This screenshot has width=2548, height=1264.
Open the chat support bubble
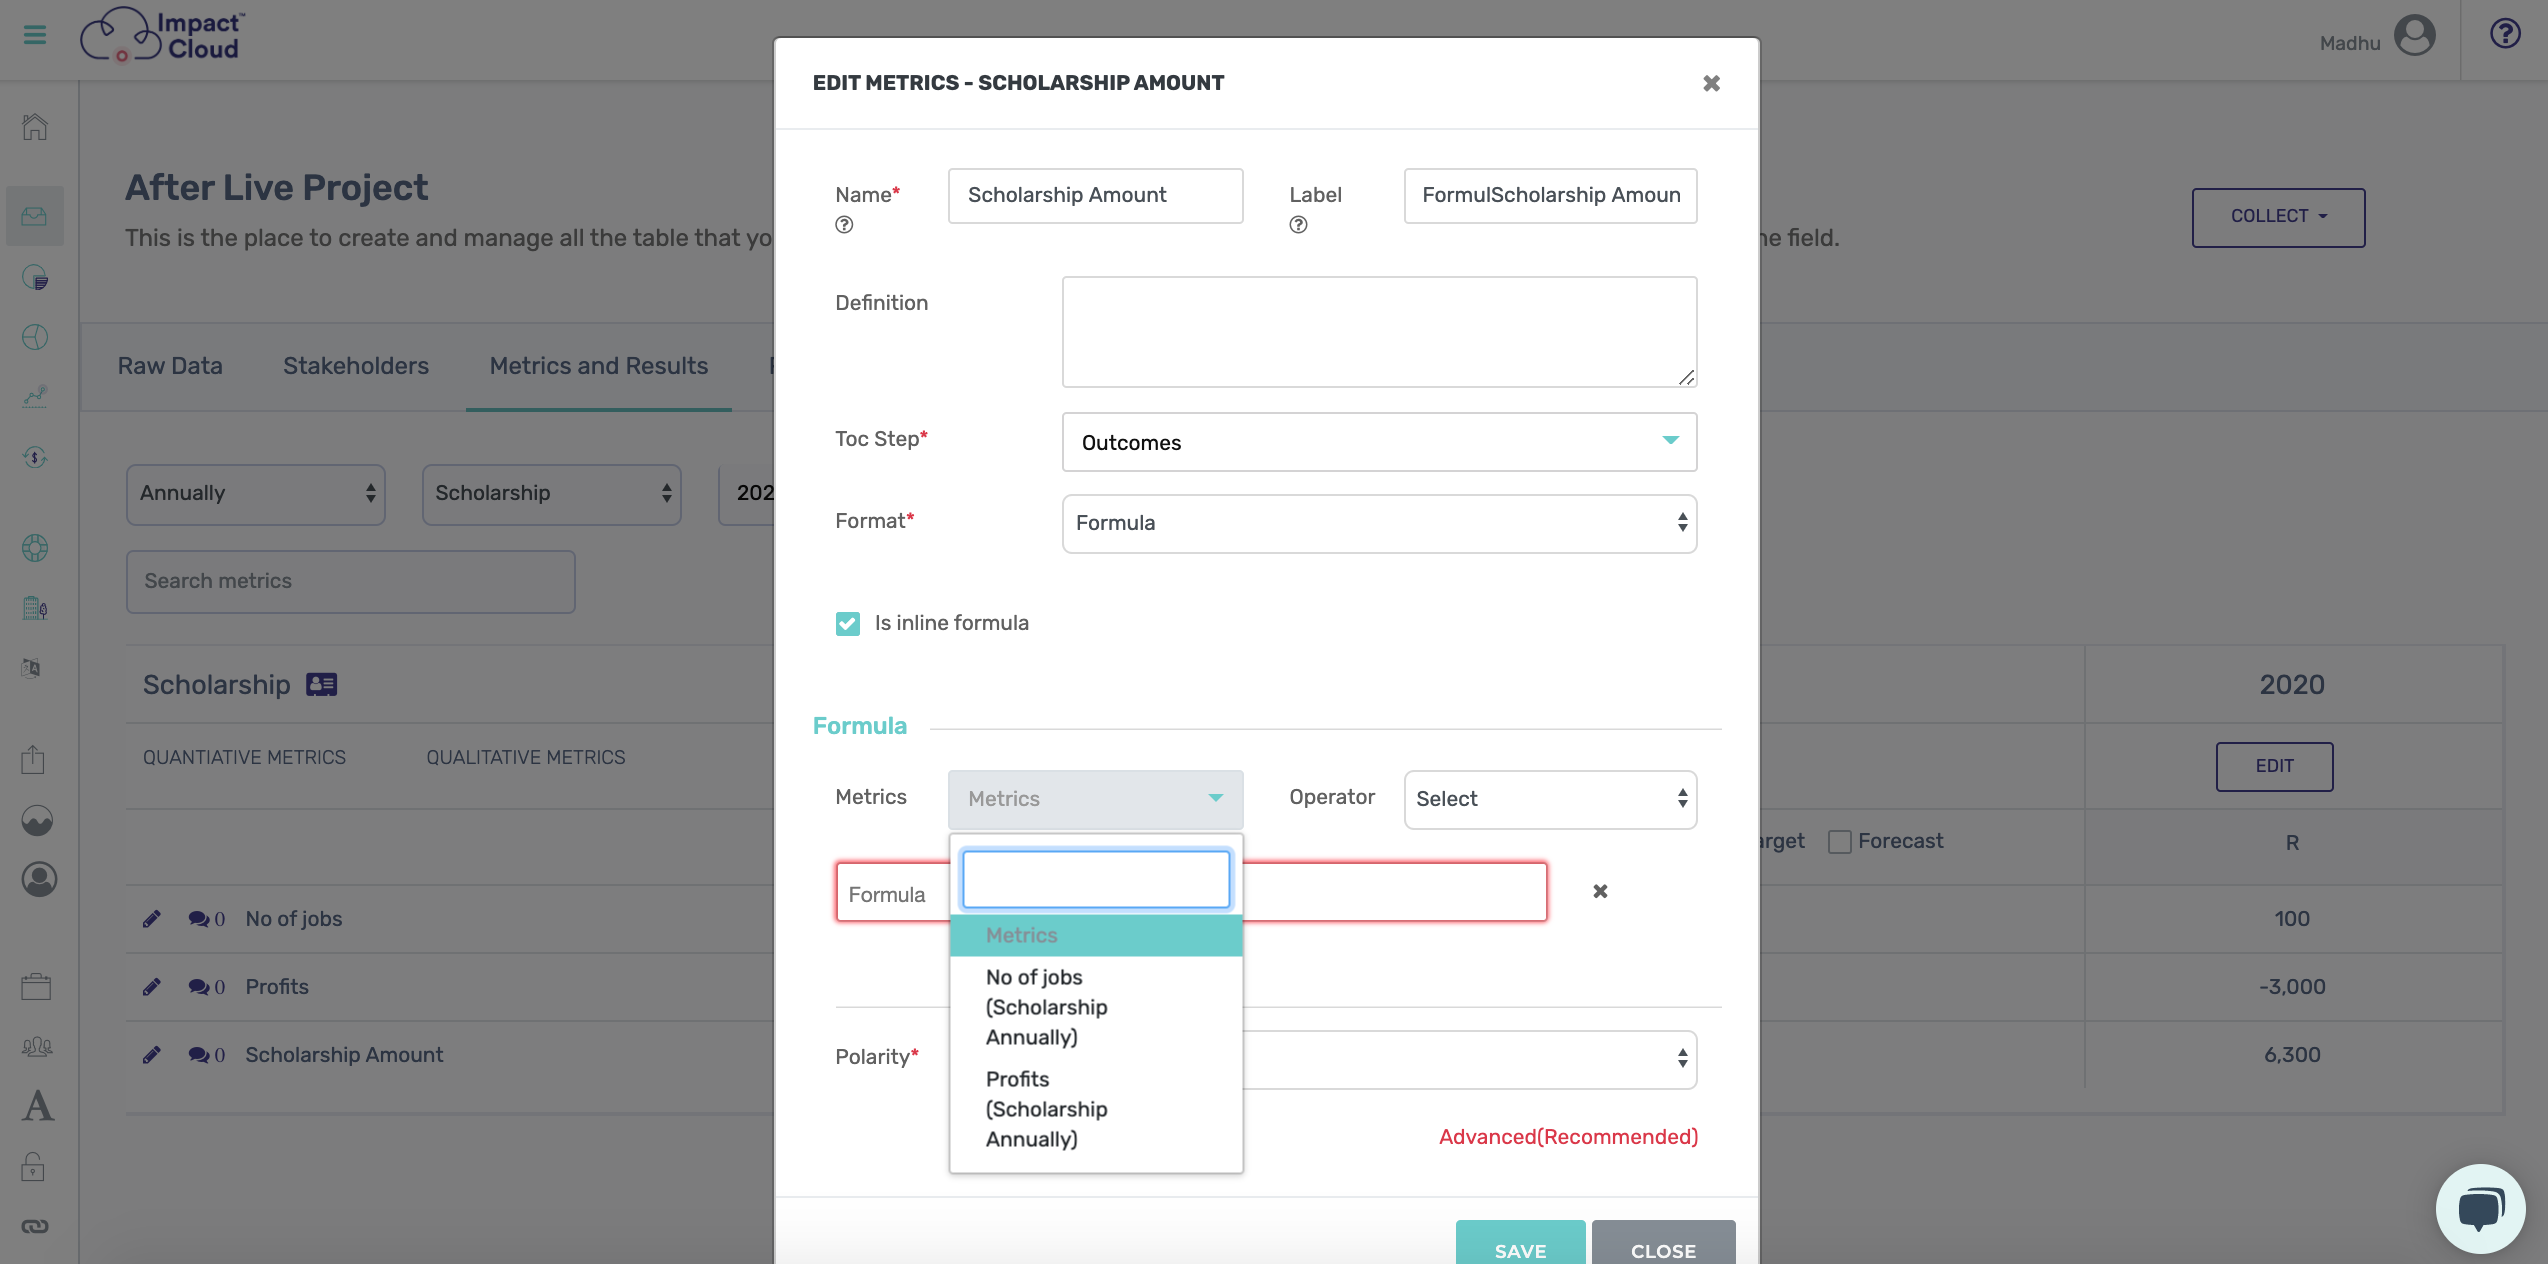(2481, 1208)
